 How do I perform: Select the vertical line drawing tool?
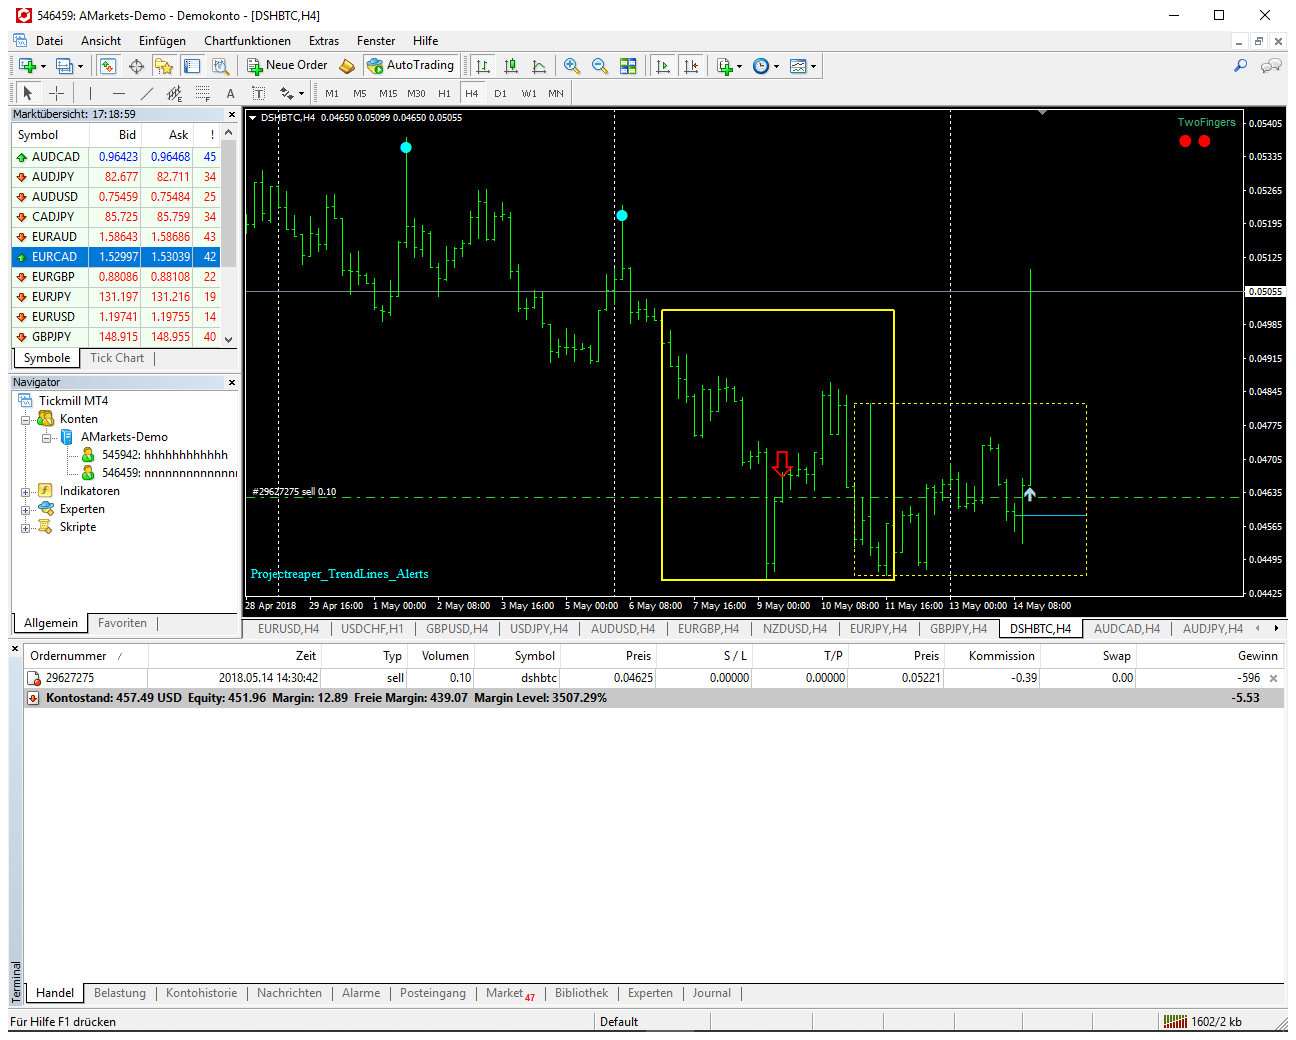[90, 93]
